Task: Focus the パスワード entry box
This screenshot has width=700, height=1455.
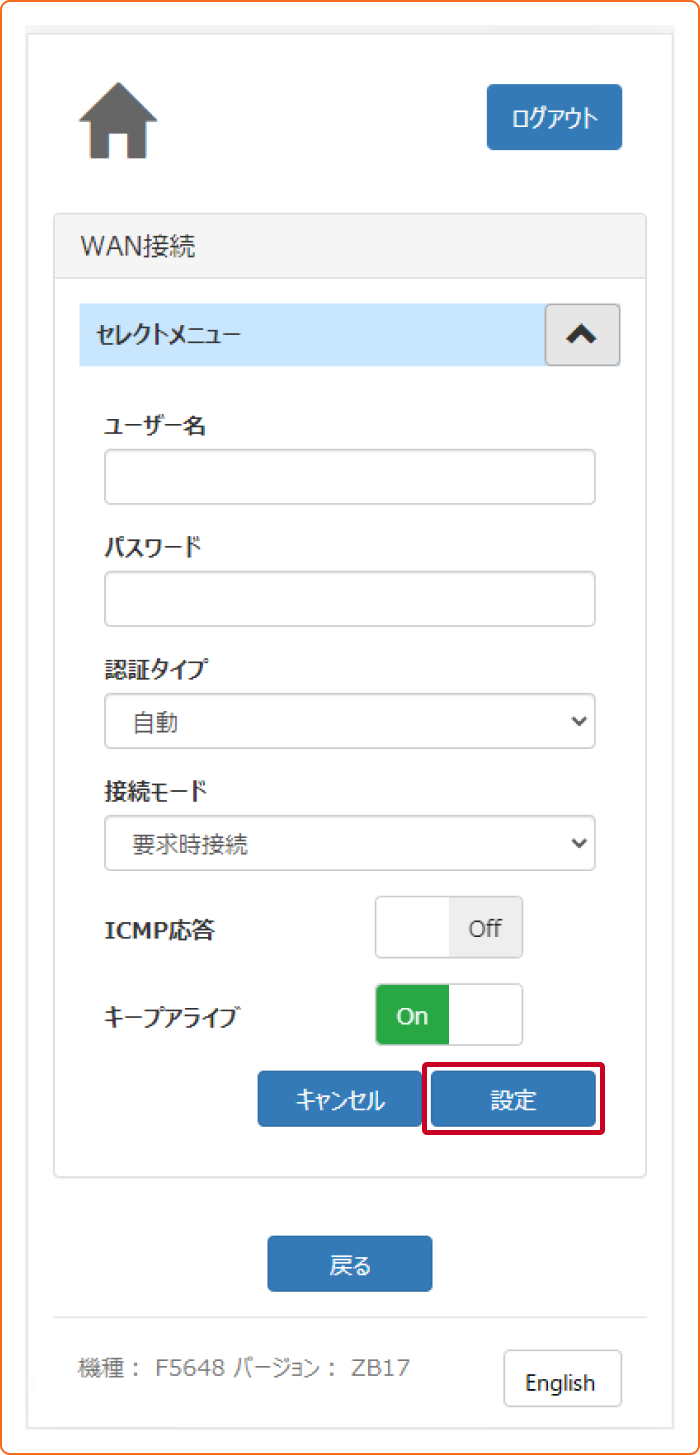Action: (x=350, y=599)
